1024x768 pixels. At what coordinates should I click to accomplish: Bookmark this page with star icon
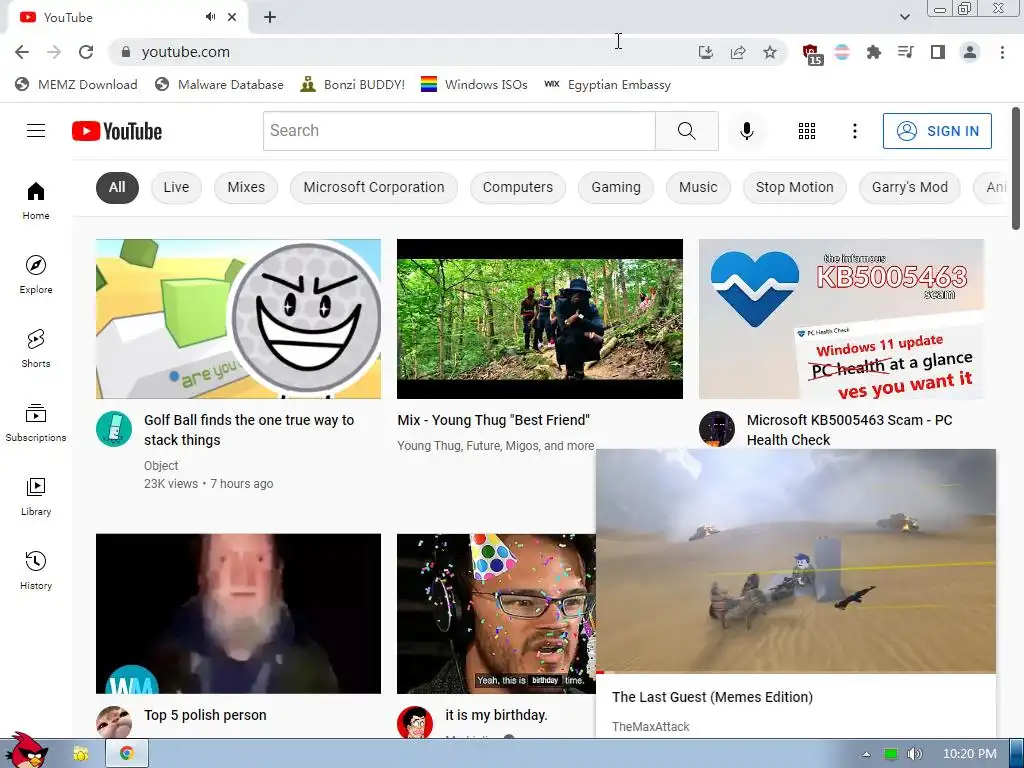770,52
